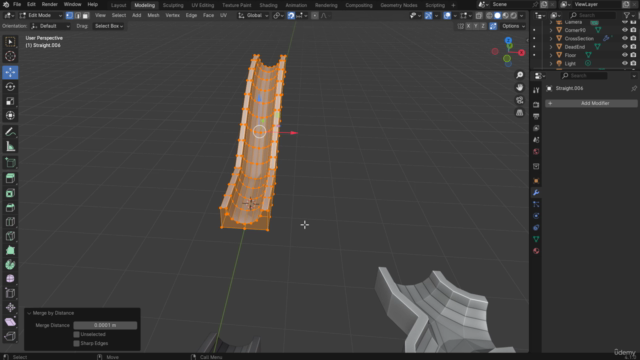Activate the Spin tool
Screen dimensions: 640x360
point(10,264)
